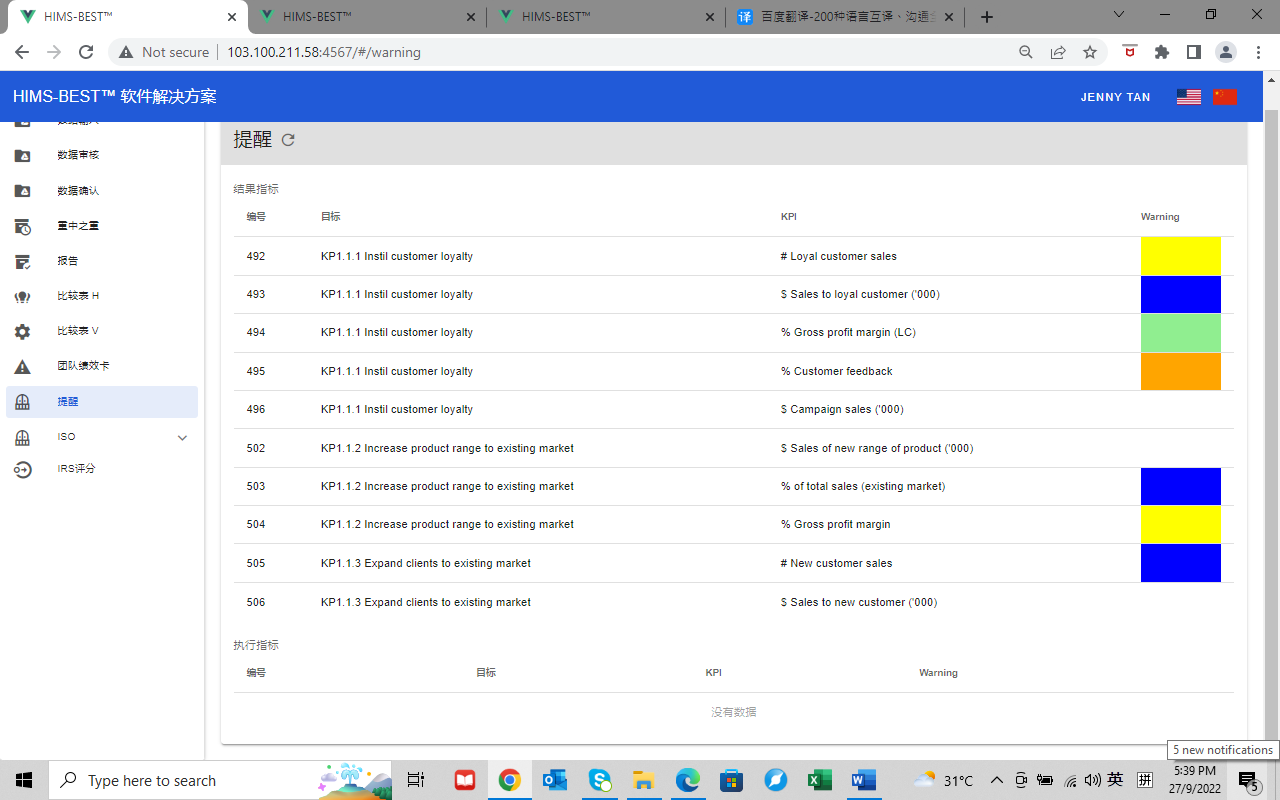Screen dimensions: 1280x800
Task: Open 数据审核 in the sidebar
Action: click(78, 155)
